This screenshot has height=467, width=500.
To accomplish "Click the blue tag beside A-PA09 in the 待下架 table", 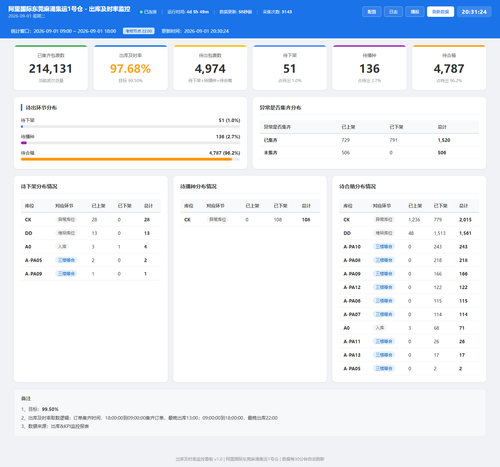I will 66,274.
